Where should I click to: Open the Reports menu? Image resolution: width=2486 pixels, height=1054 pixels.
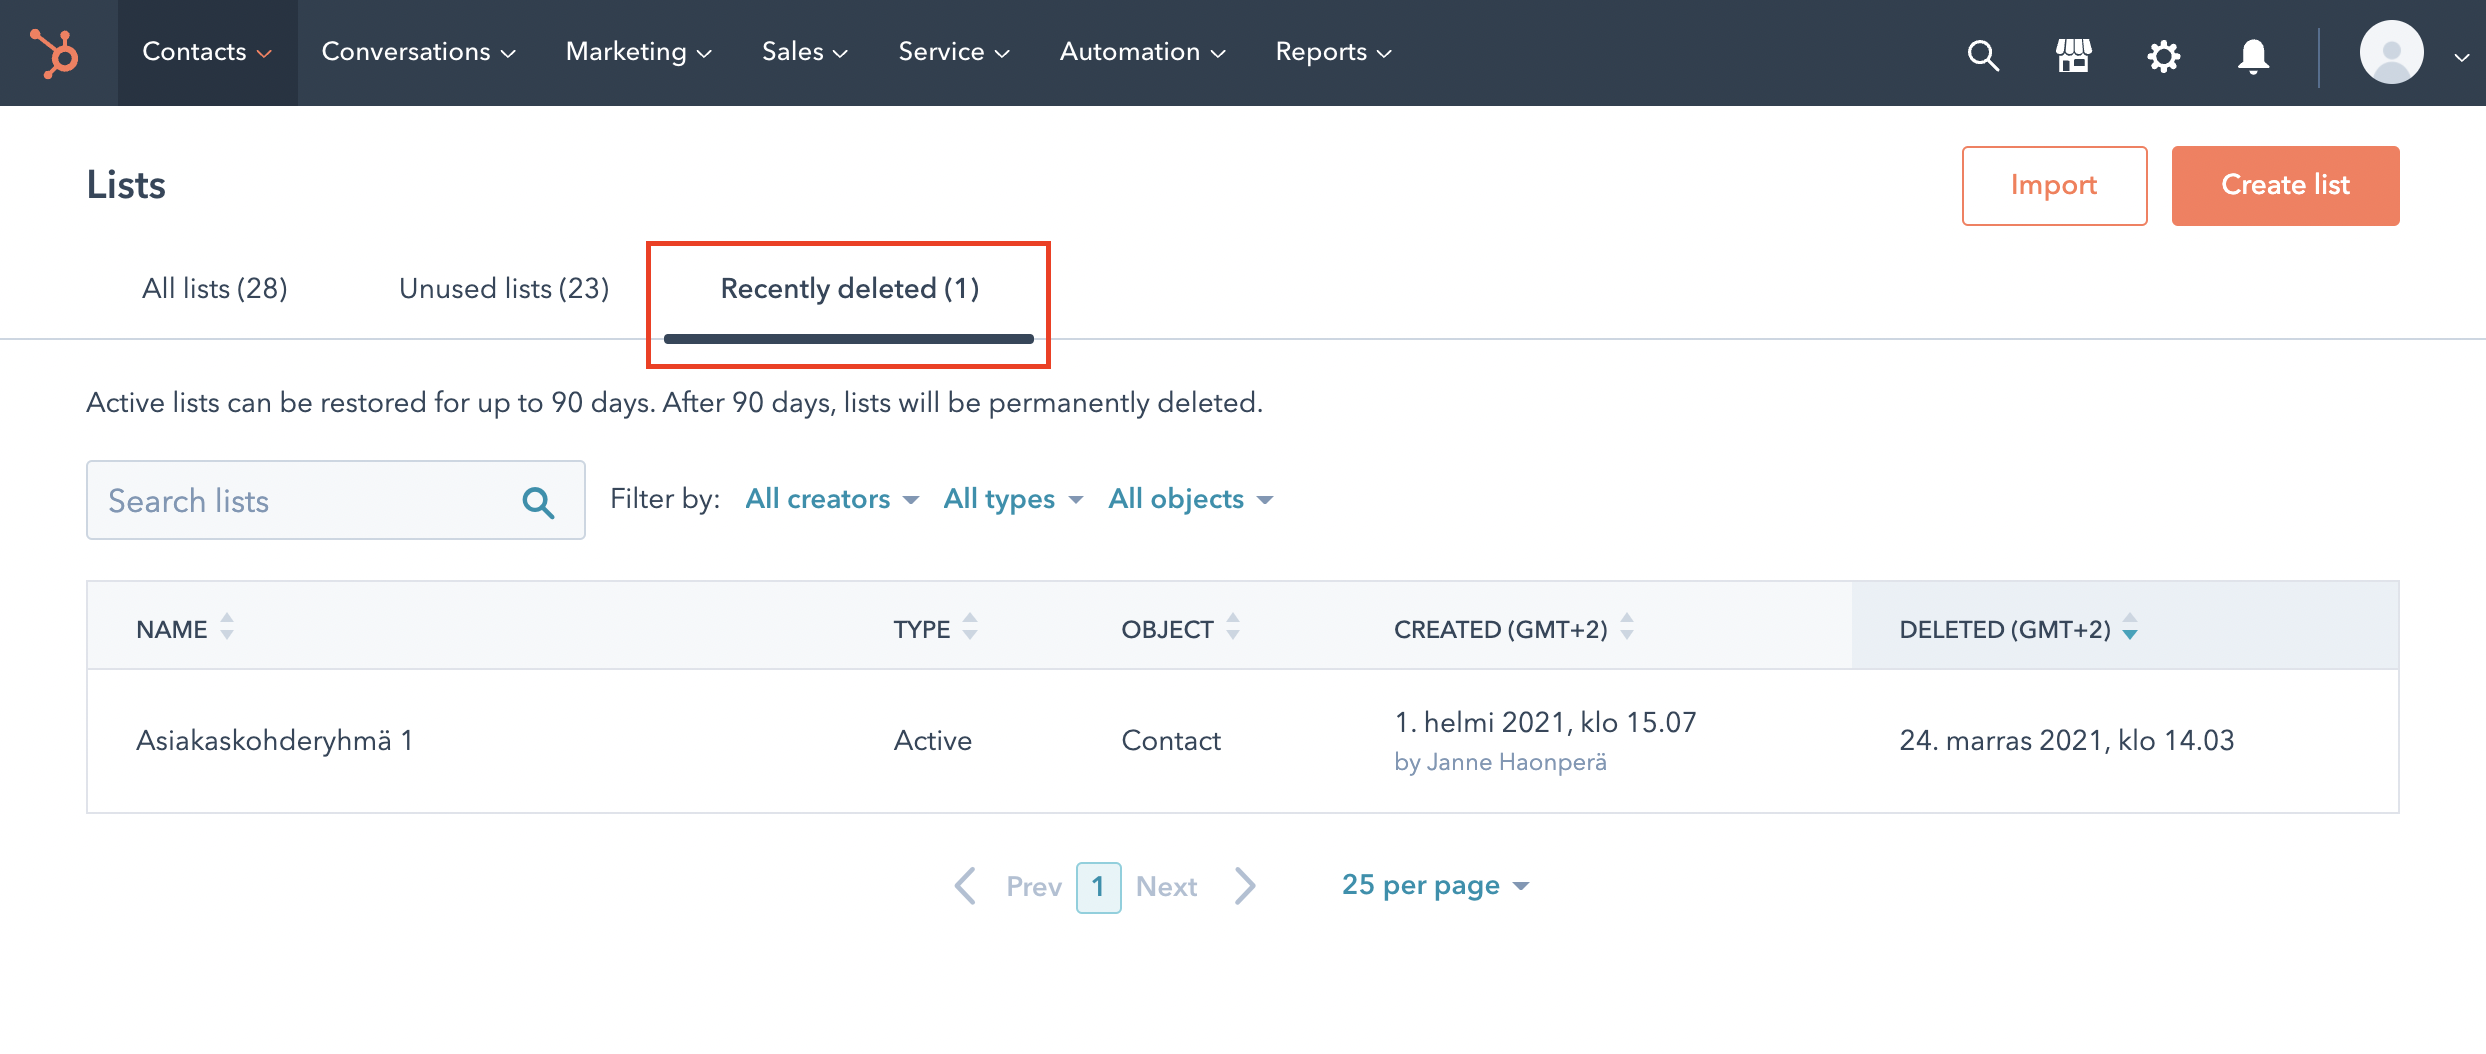point(1333,52)
